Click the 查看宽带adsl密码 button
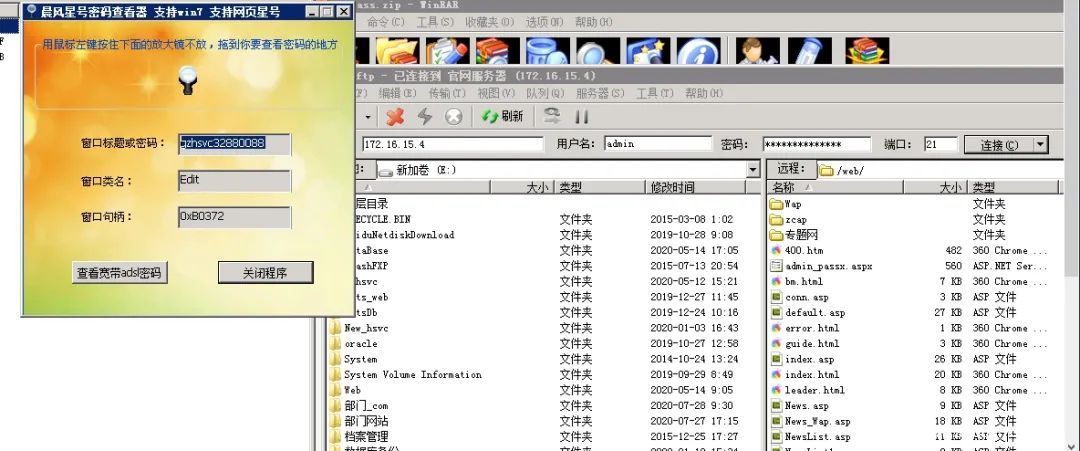This screenshot has height=451, width=1080. click(x=119, y=272)
